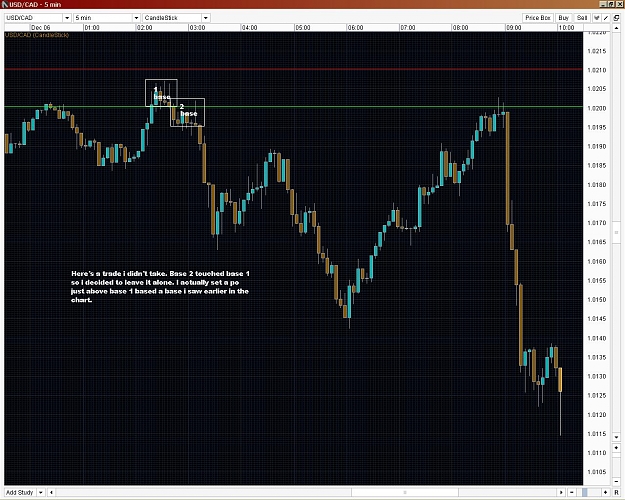The image size is (625, 500).
Task: Click the application icon in the title bar
Action: (5, 4)
